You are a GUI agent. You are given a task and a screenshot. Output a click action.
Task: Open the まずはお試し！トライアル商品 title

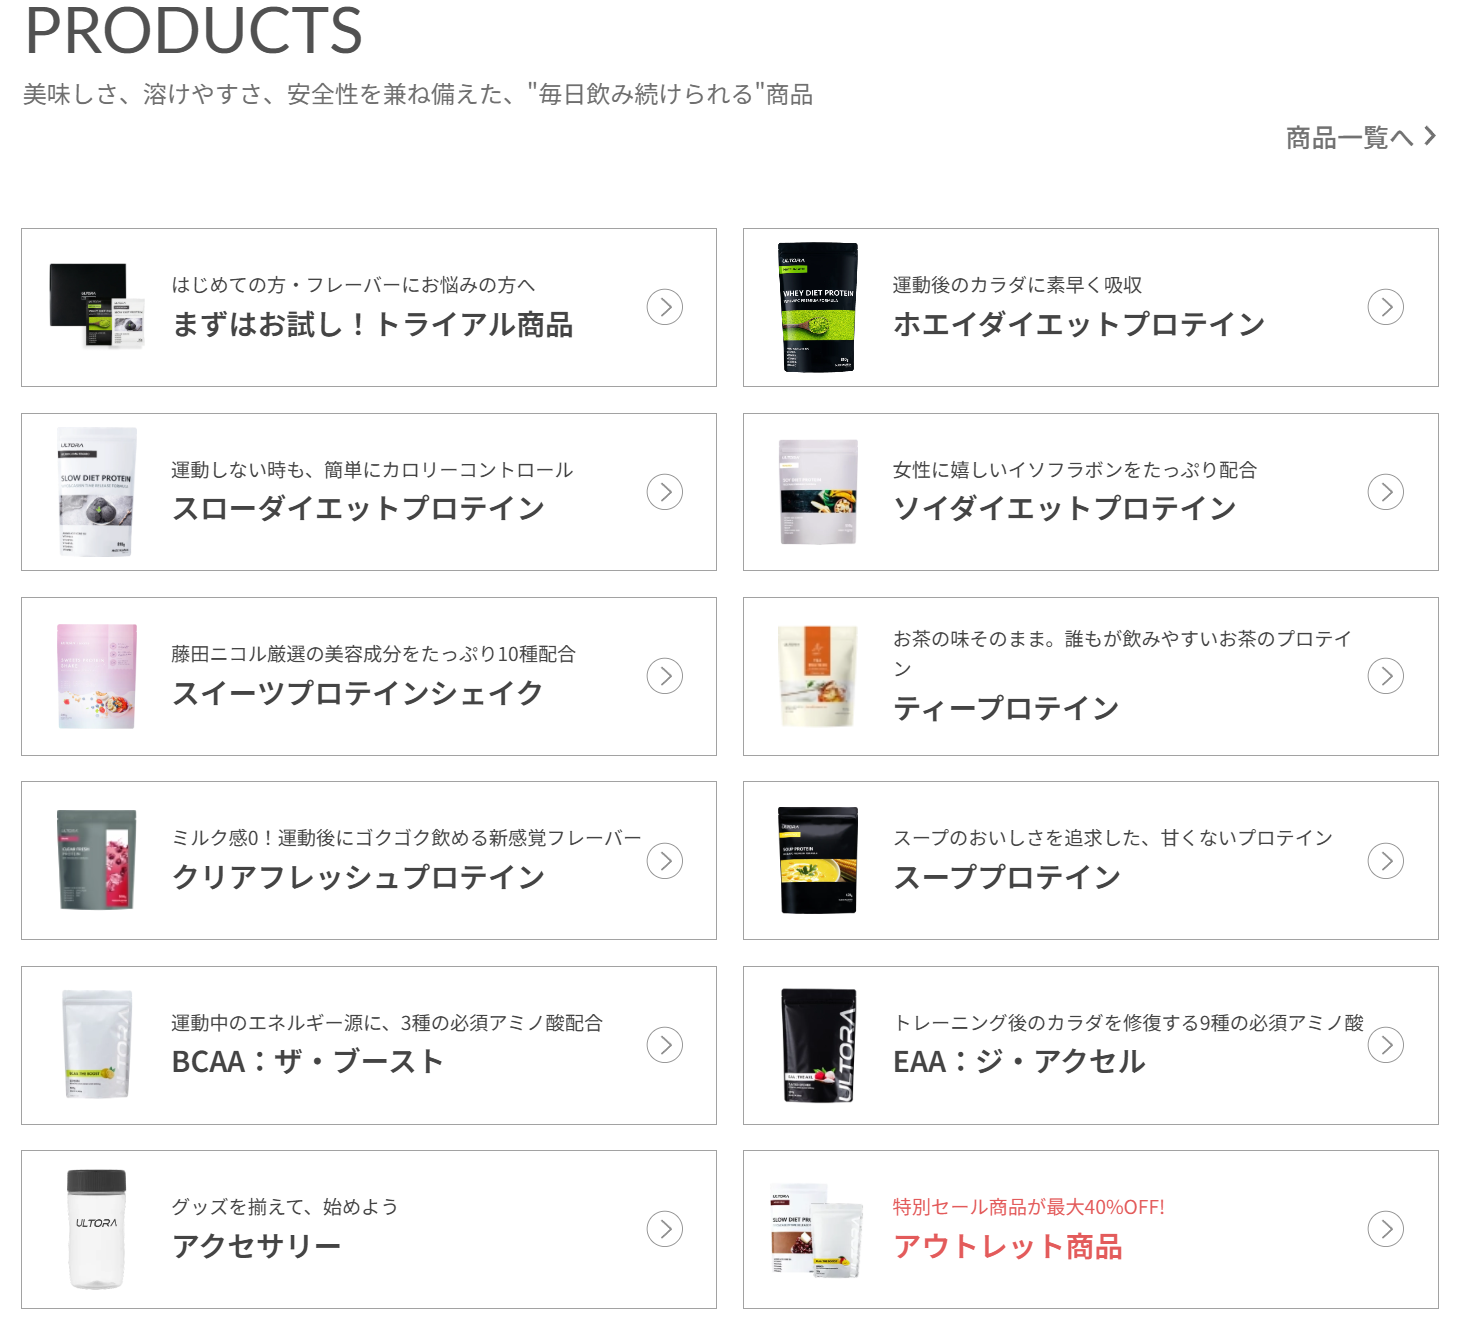(x=373, y=325)
